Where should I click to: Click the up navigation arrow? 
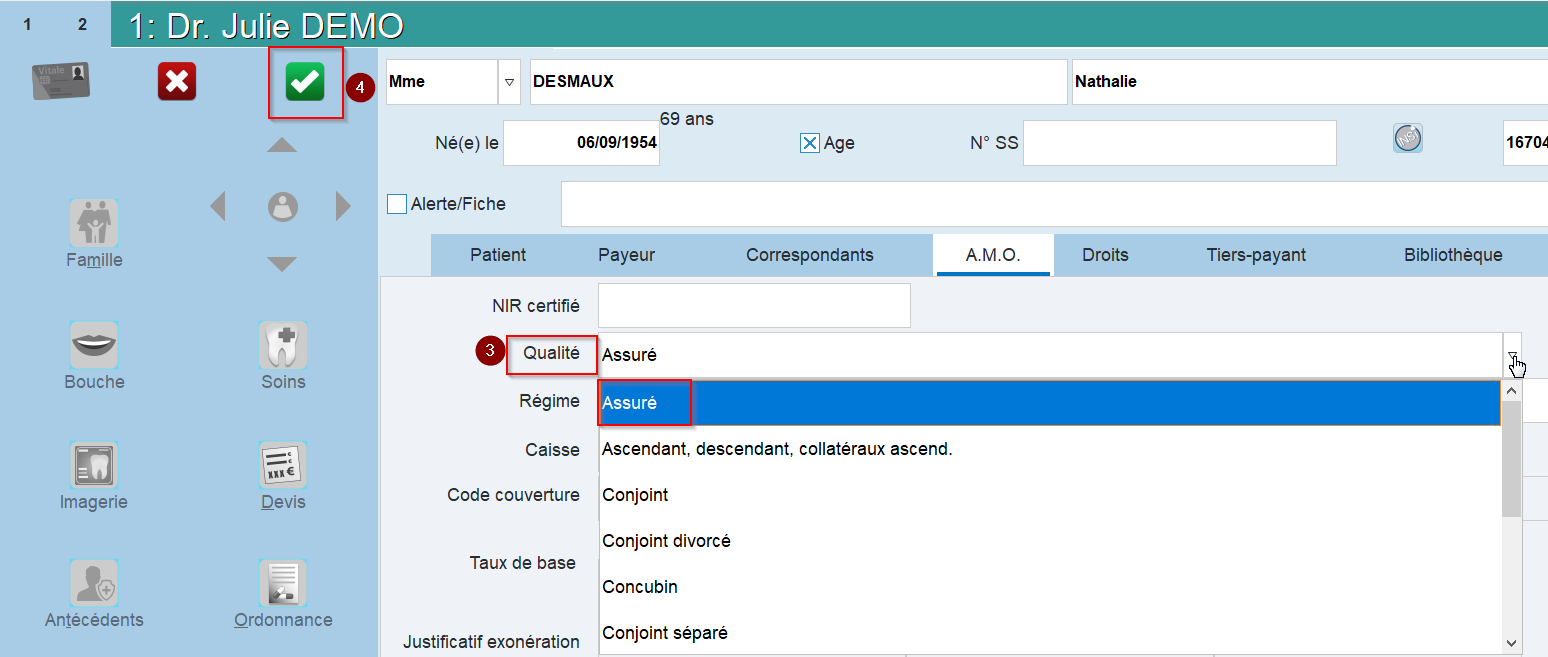(282, 145)
